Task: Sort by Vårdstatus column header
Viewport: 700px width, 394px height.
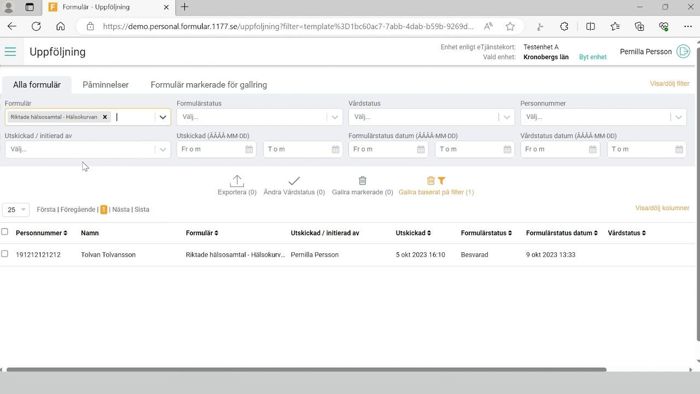Action: coord(627,233)
